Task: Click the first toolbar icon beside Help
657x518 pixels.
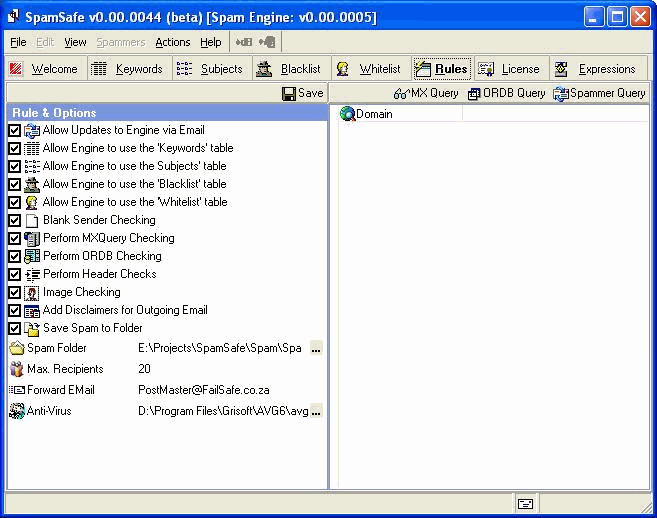Action: click(x=244, y=42)
